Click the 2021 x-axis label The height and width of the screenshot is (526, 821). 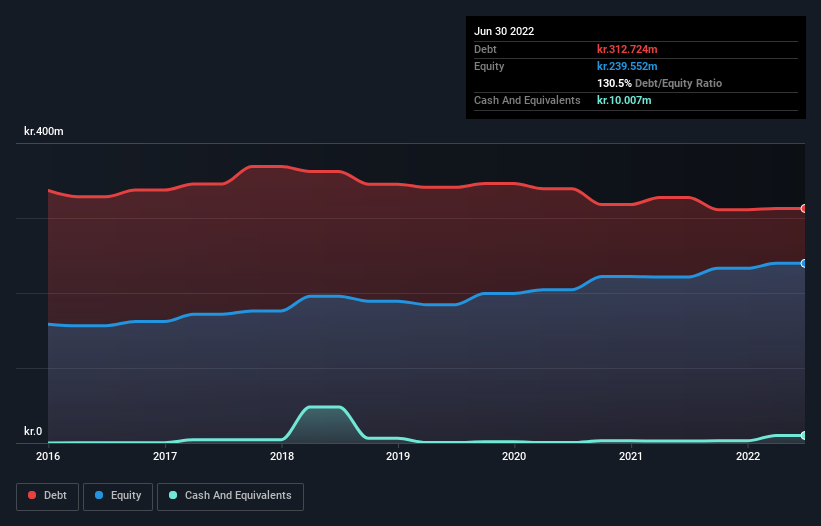point(631,456)
